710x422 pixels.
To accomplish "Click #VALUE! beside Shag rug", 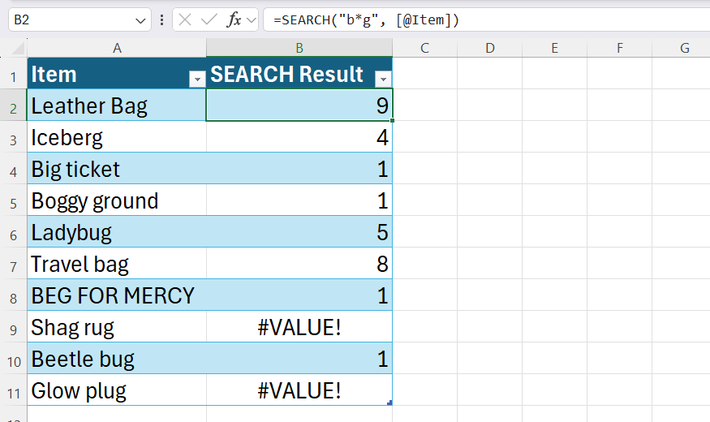I will point(299,327).
